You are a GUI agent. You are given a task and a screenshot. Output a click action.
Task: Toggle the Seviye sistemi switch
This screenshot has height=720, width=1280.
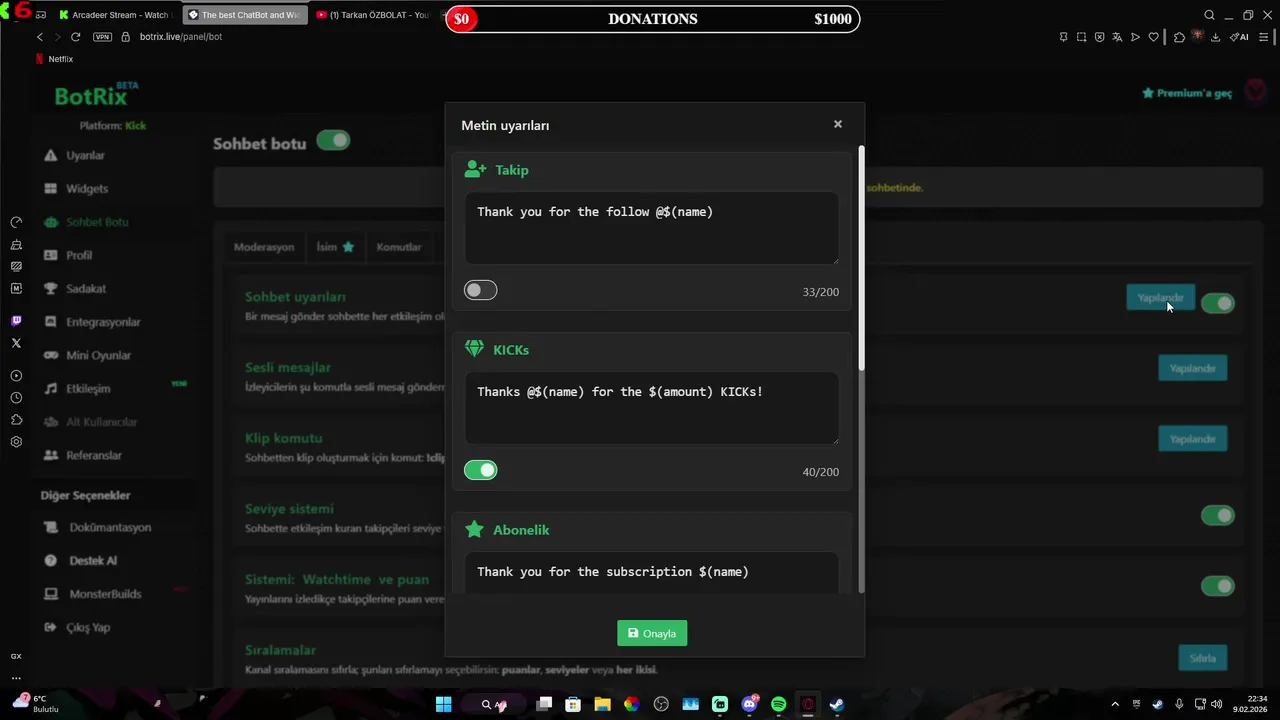click(x=1218, y=515)
